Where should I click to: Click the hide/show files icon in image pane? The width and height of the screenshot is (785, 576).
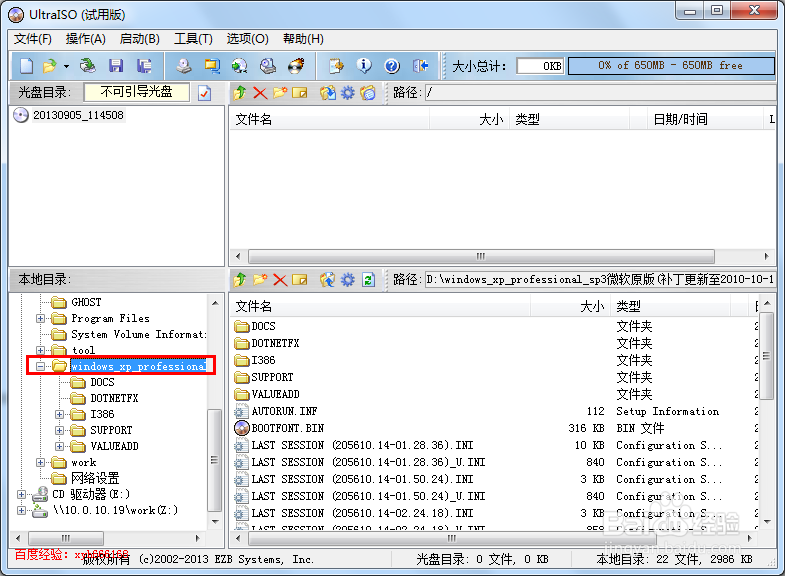click(x=367, y=93)
